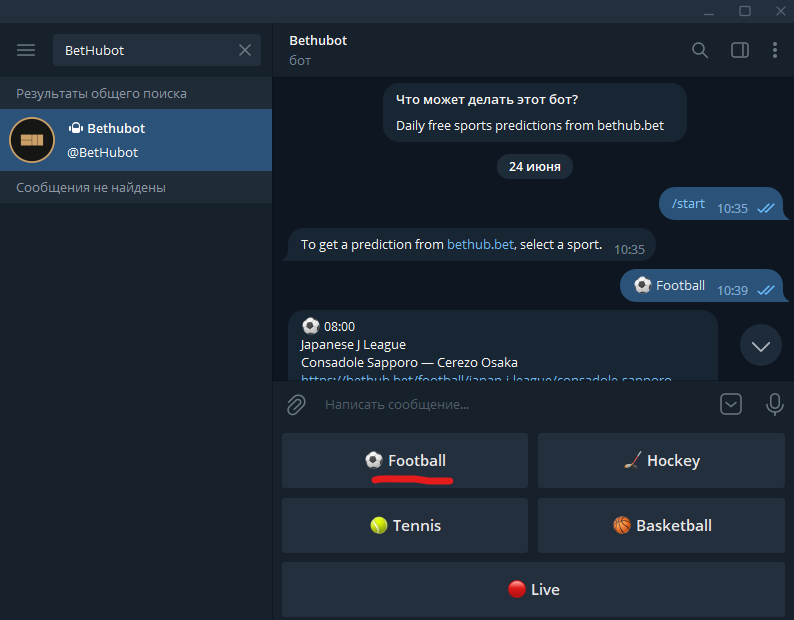Clear the BetHubot search text
The height and width of the screenshot is (620, 794).
pos(245,50)
